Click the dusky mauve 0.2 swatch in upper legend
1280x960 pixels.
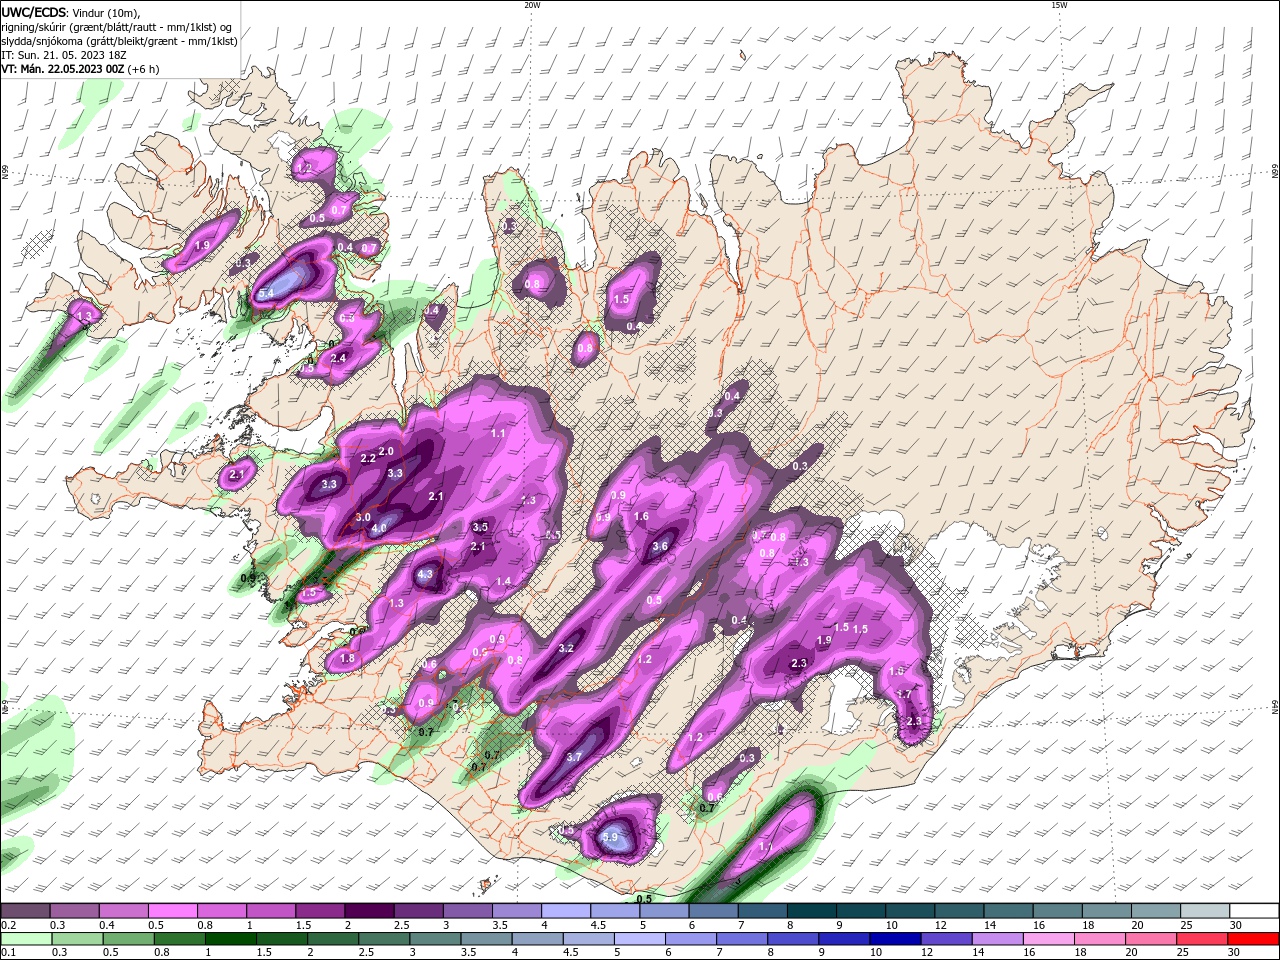click(25, 911)
